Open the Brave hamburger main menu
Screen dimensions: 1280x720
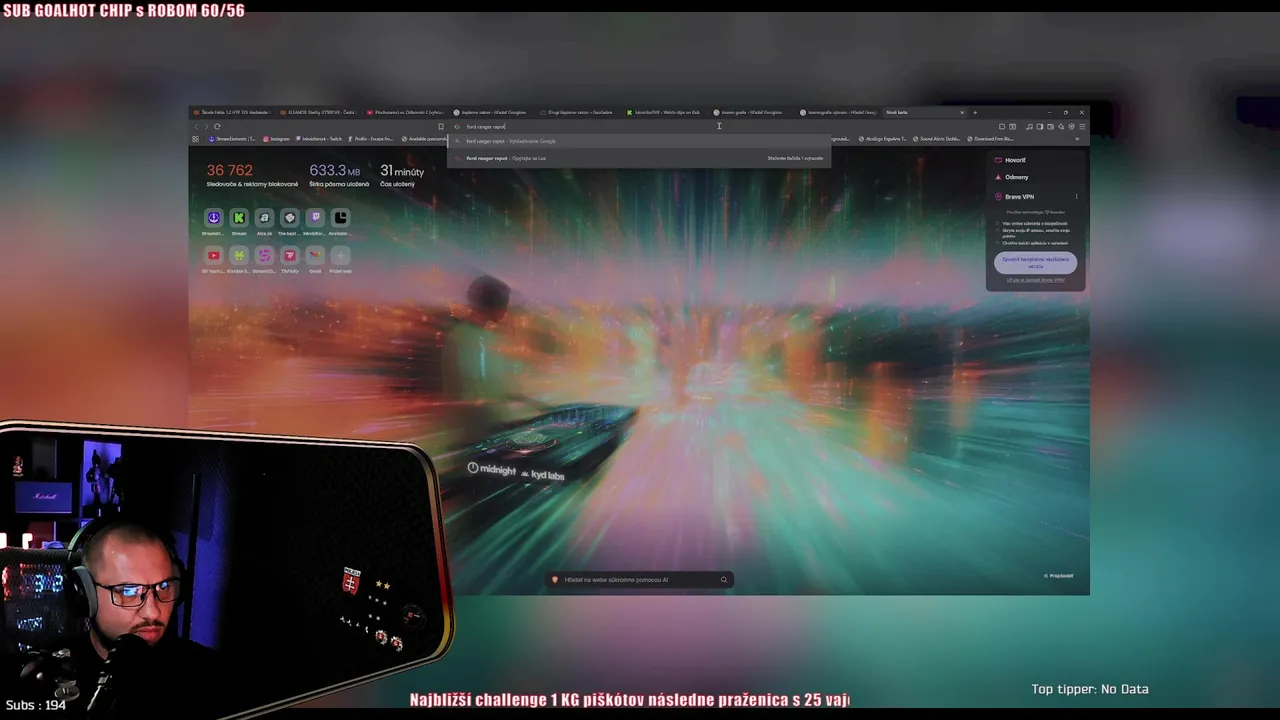click(x=1082, y=127)
